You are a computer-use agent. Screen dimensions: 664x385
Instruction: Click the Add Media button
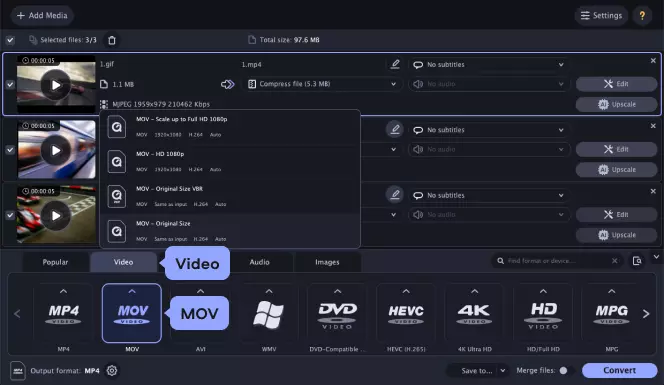[42, 16]
